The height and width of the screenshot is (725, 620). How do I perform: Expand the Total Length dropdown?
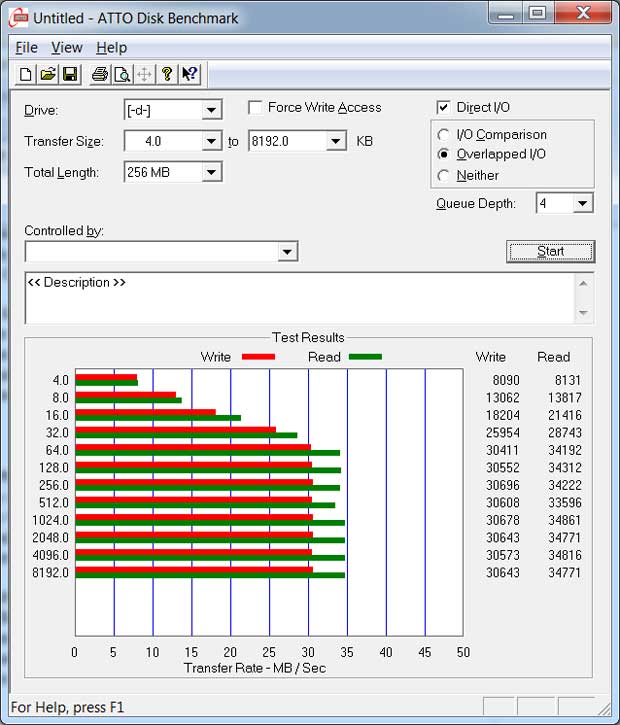pos(211,173)
